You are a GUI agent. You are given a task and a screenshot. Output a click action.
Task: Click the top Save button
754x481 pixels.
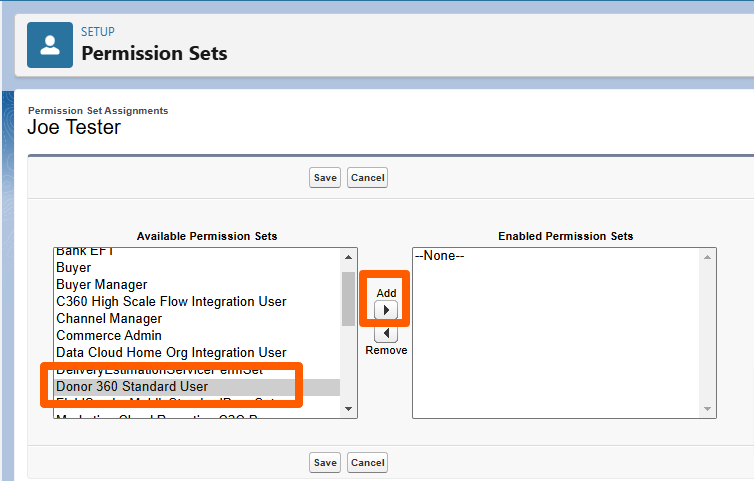[x=325, y=177]
